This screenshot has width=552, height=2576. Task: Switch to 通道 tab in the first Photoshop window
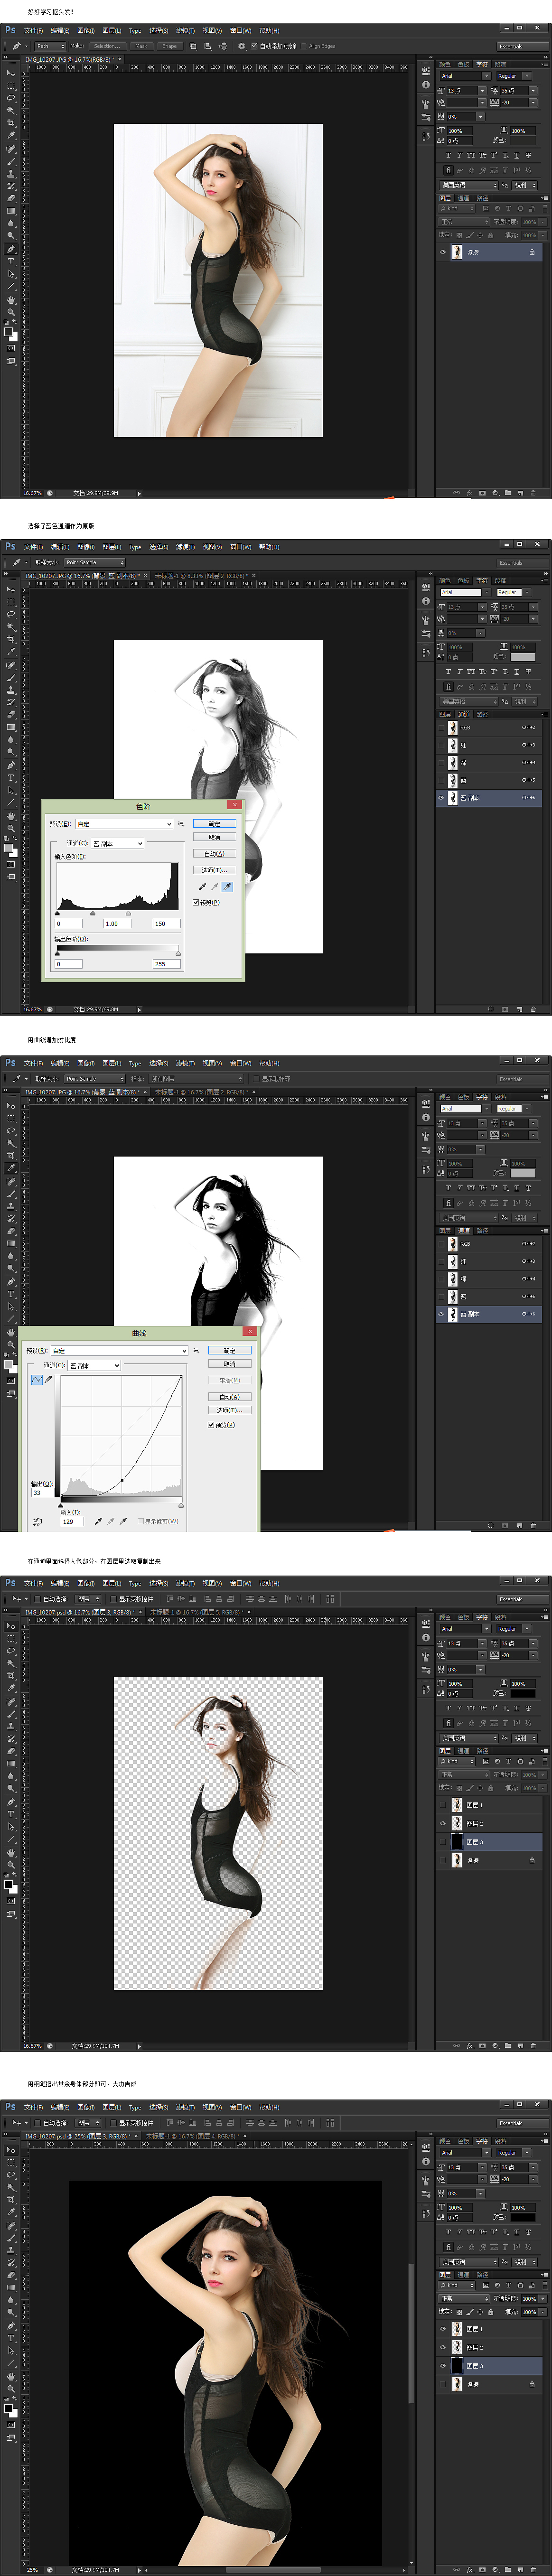[463, 198]
